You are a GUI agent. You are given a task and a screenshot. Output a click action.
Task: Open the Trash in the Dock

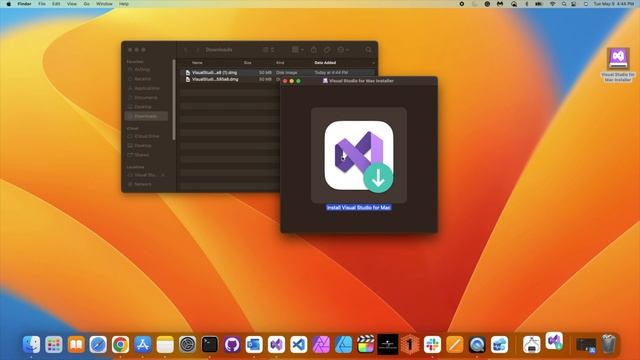608,344
